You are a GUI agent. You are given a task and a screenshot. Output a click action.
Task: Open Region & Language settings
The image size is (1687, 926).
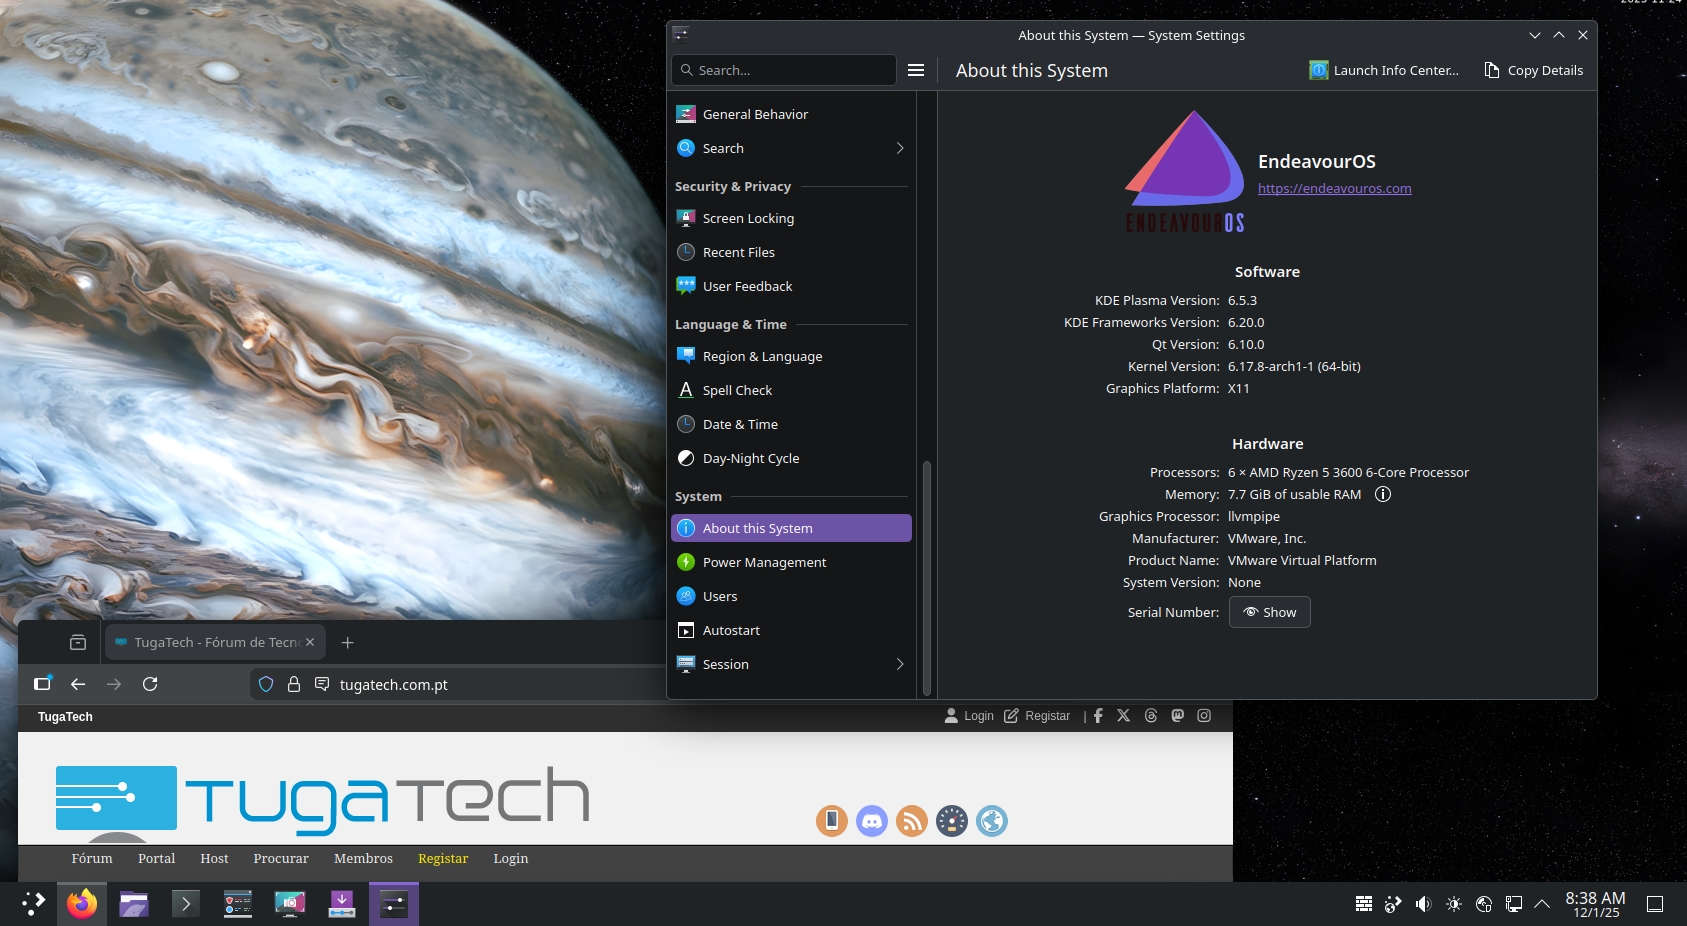pos(762,356)
